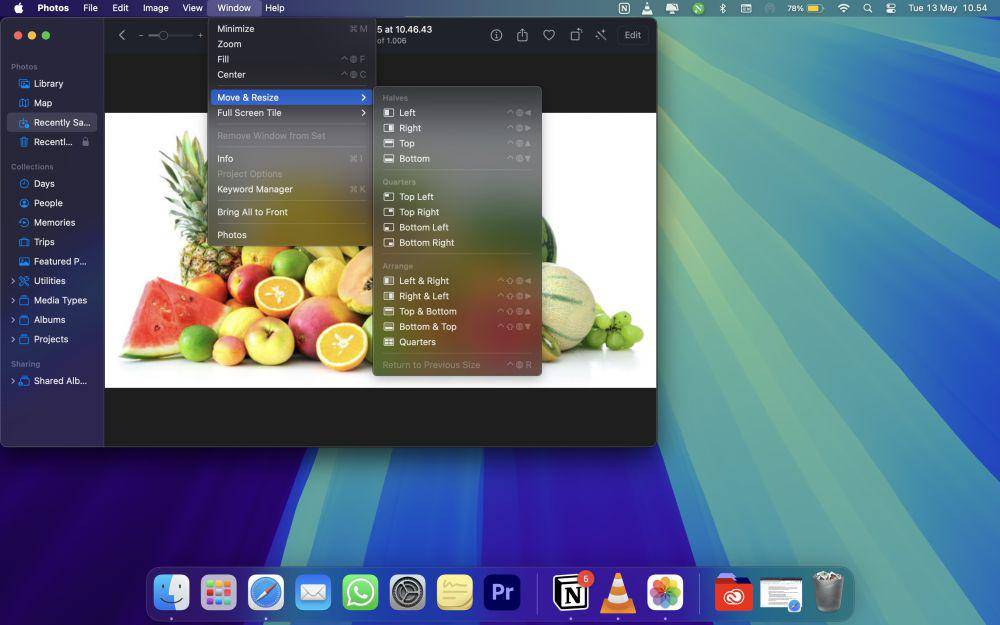Expand the Utilities section
This screenshot has height=625, width=1000.
13,281
